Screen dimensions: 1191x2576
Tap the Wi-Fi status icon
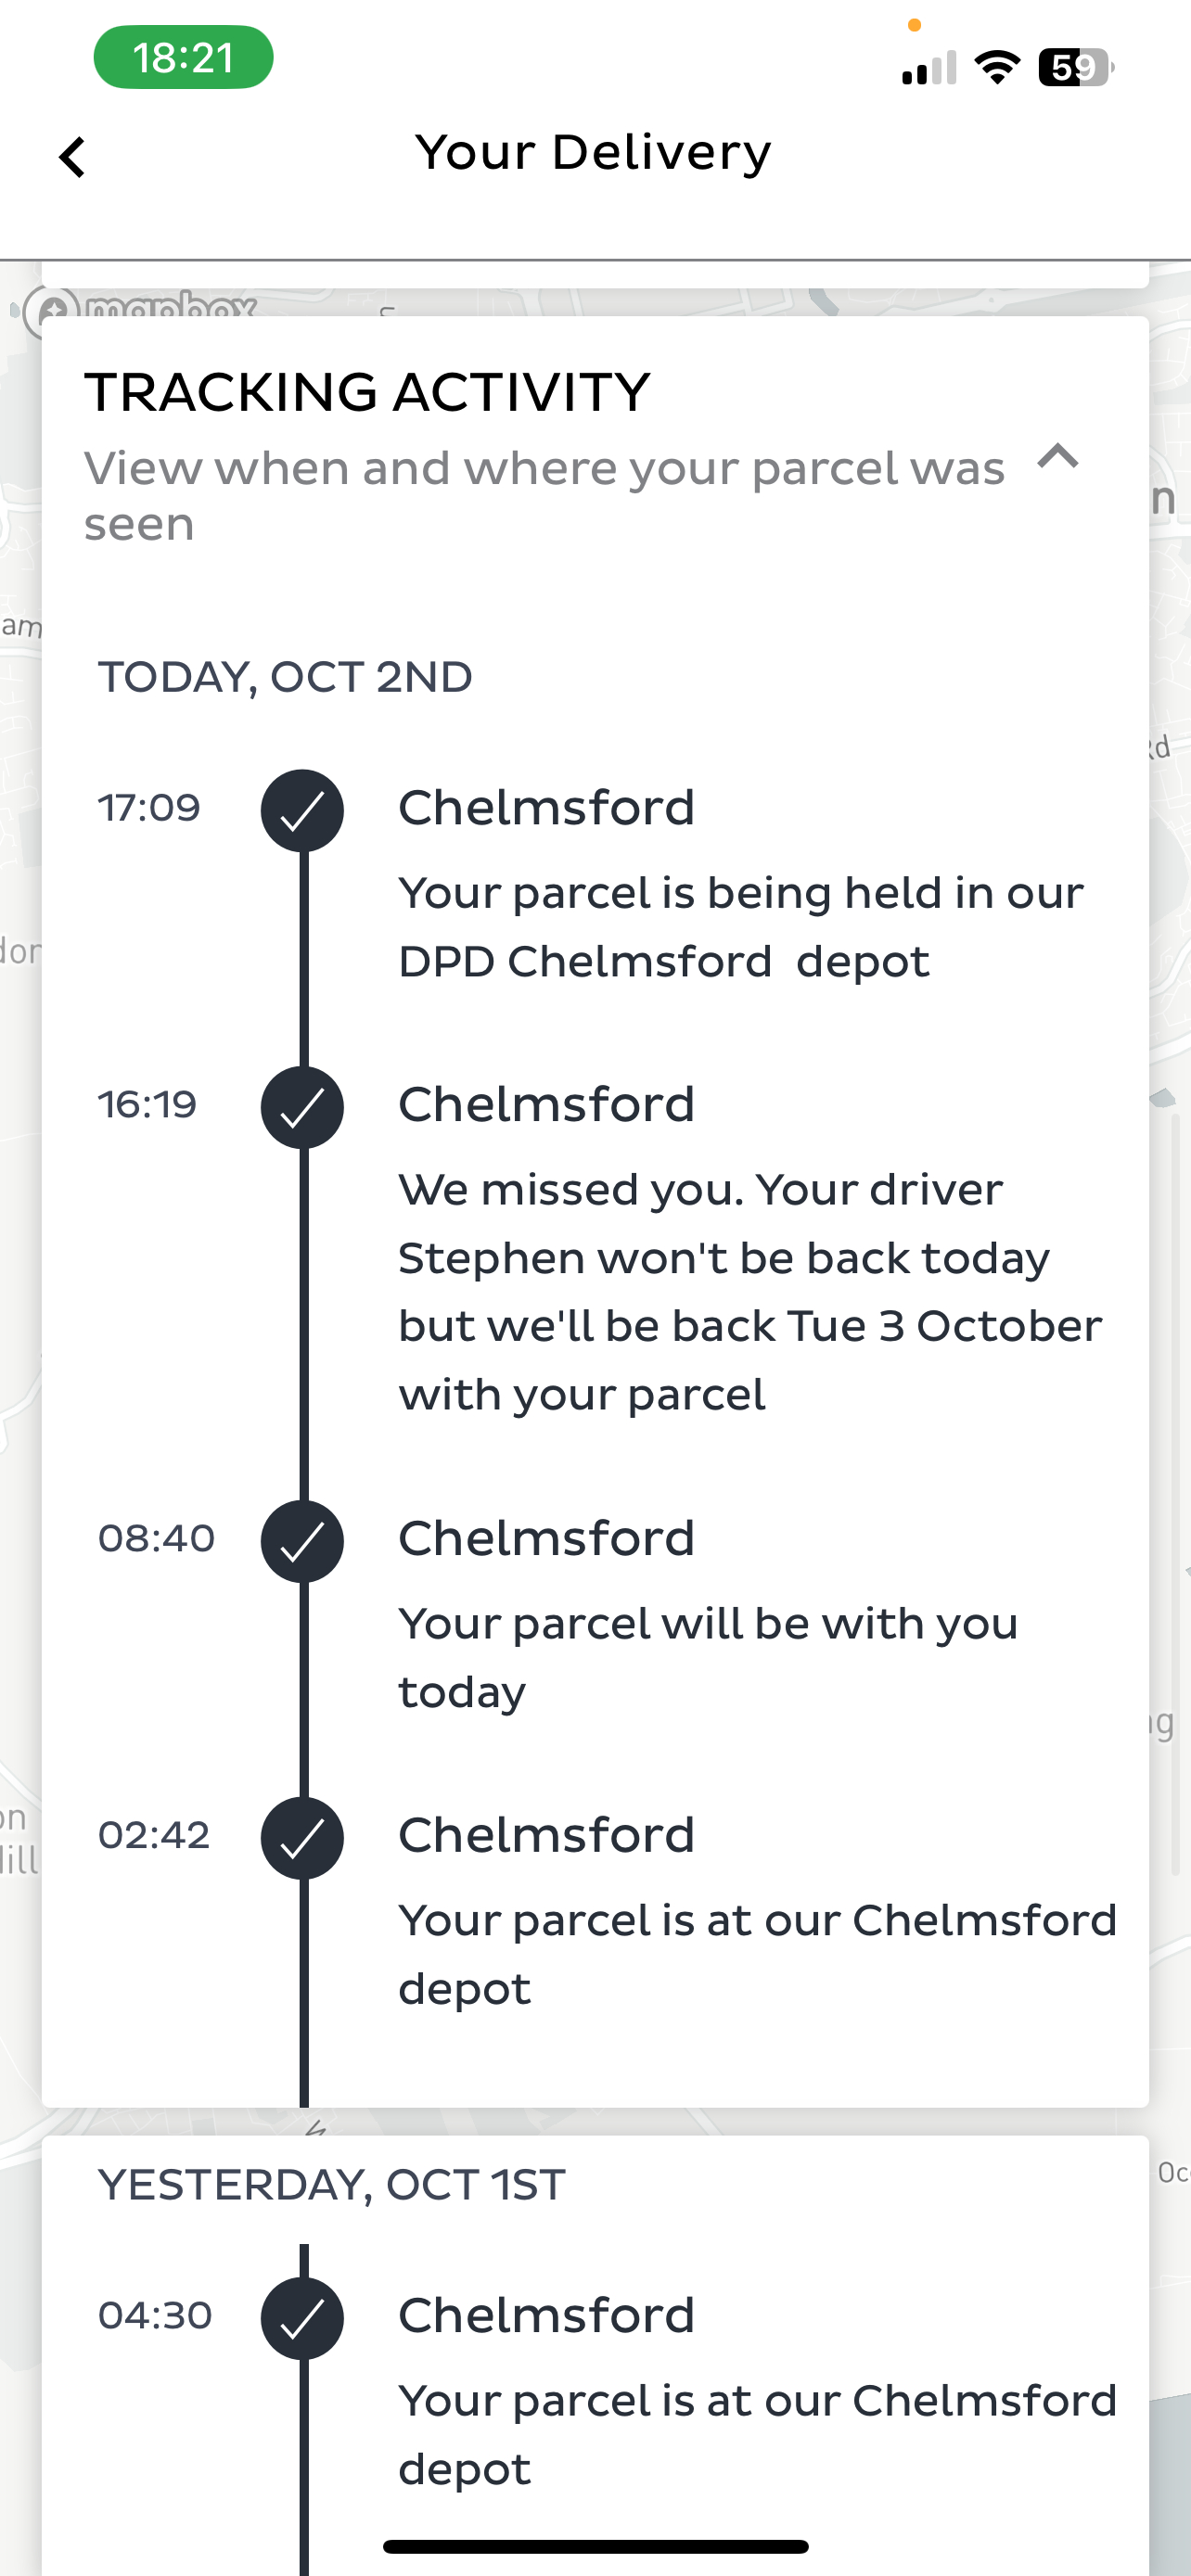[x=997, y=68]
